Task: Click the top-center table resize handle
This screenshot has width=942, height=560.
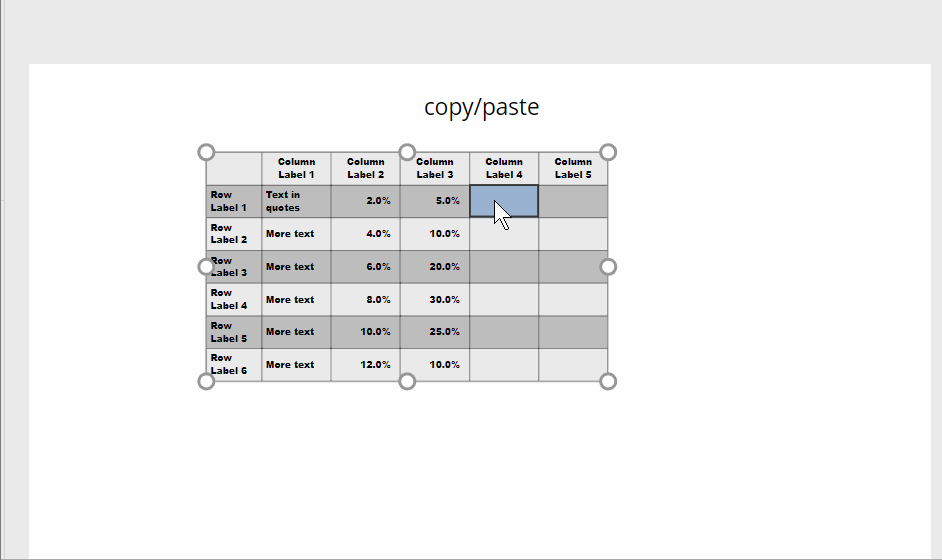Action: pos(407,153)
